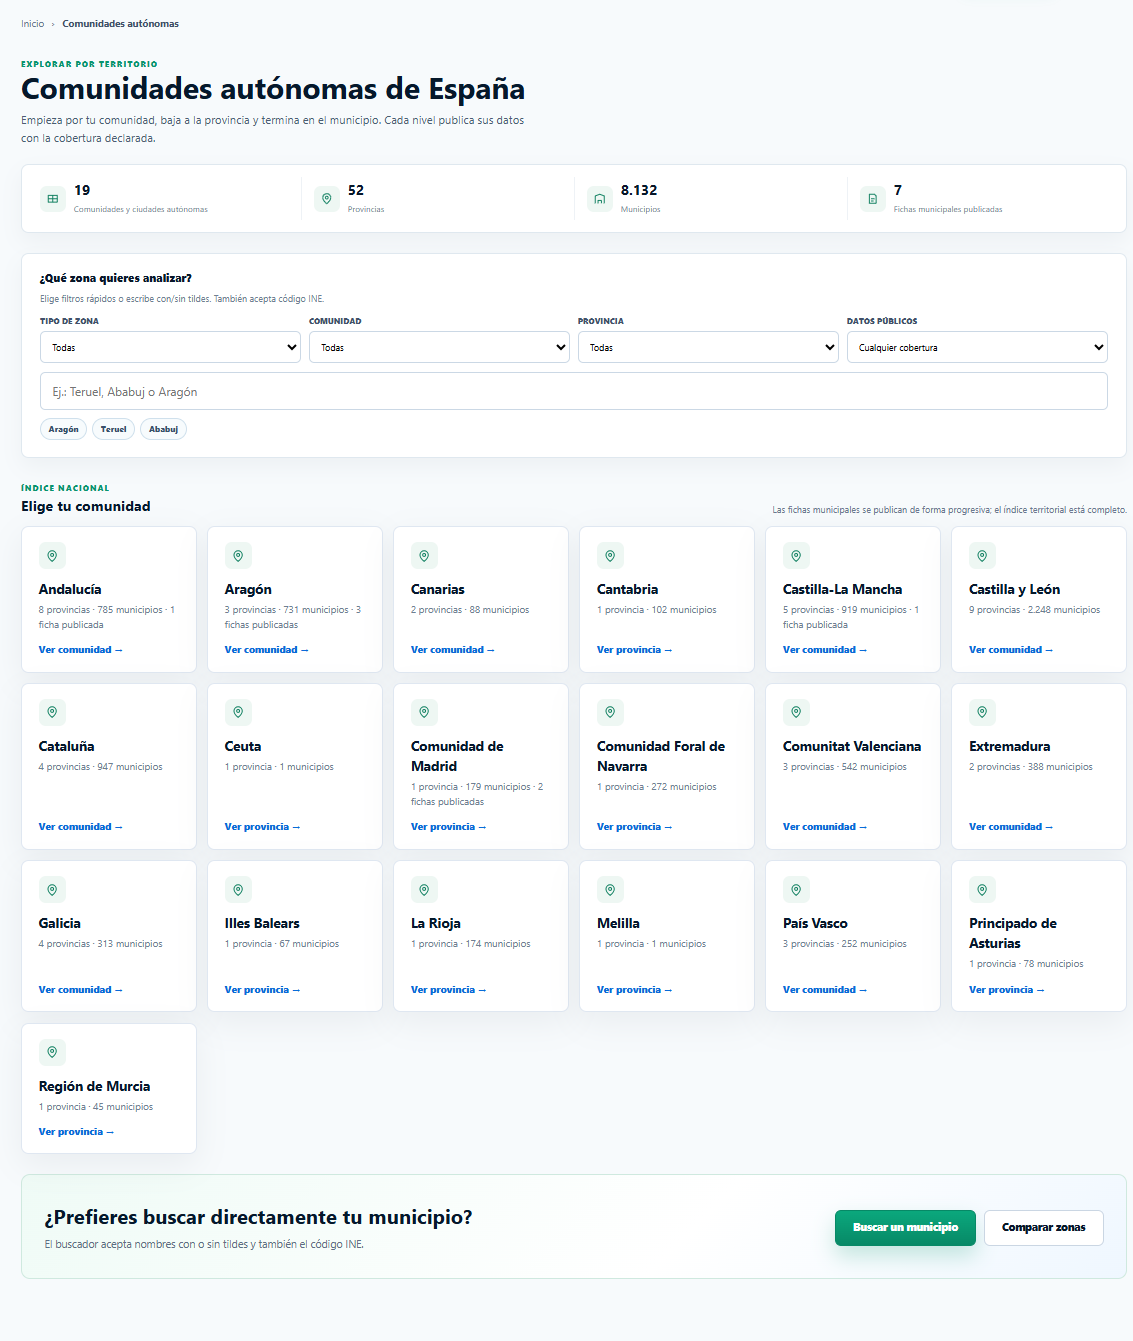Click the pin icon beside 52 Provincias
The width and height of the screenshot is (1133, 1341).
click(x=326, y=199)
